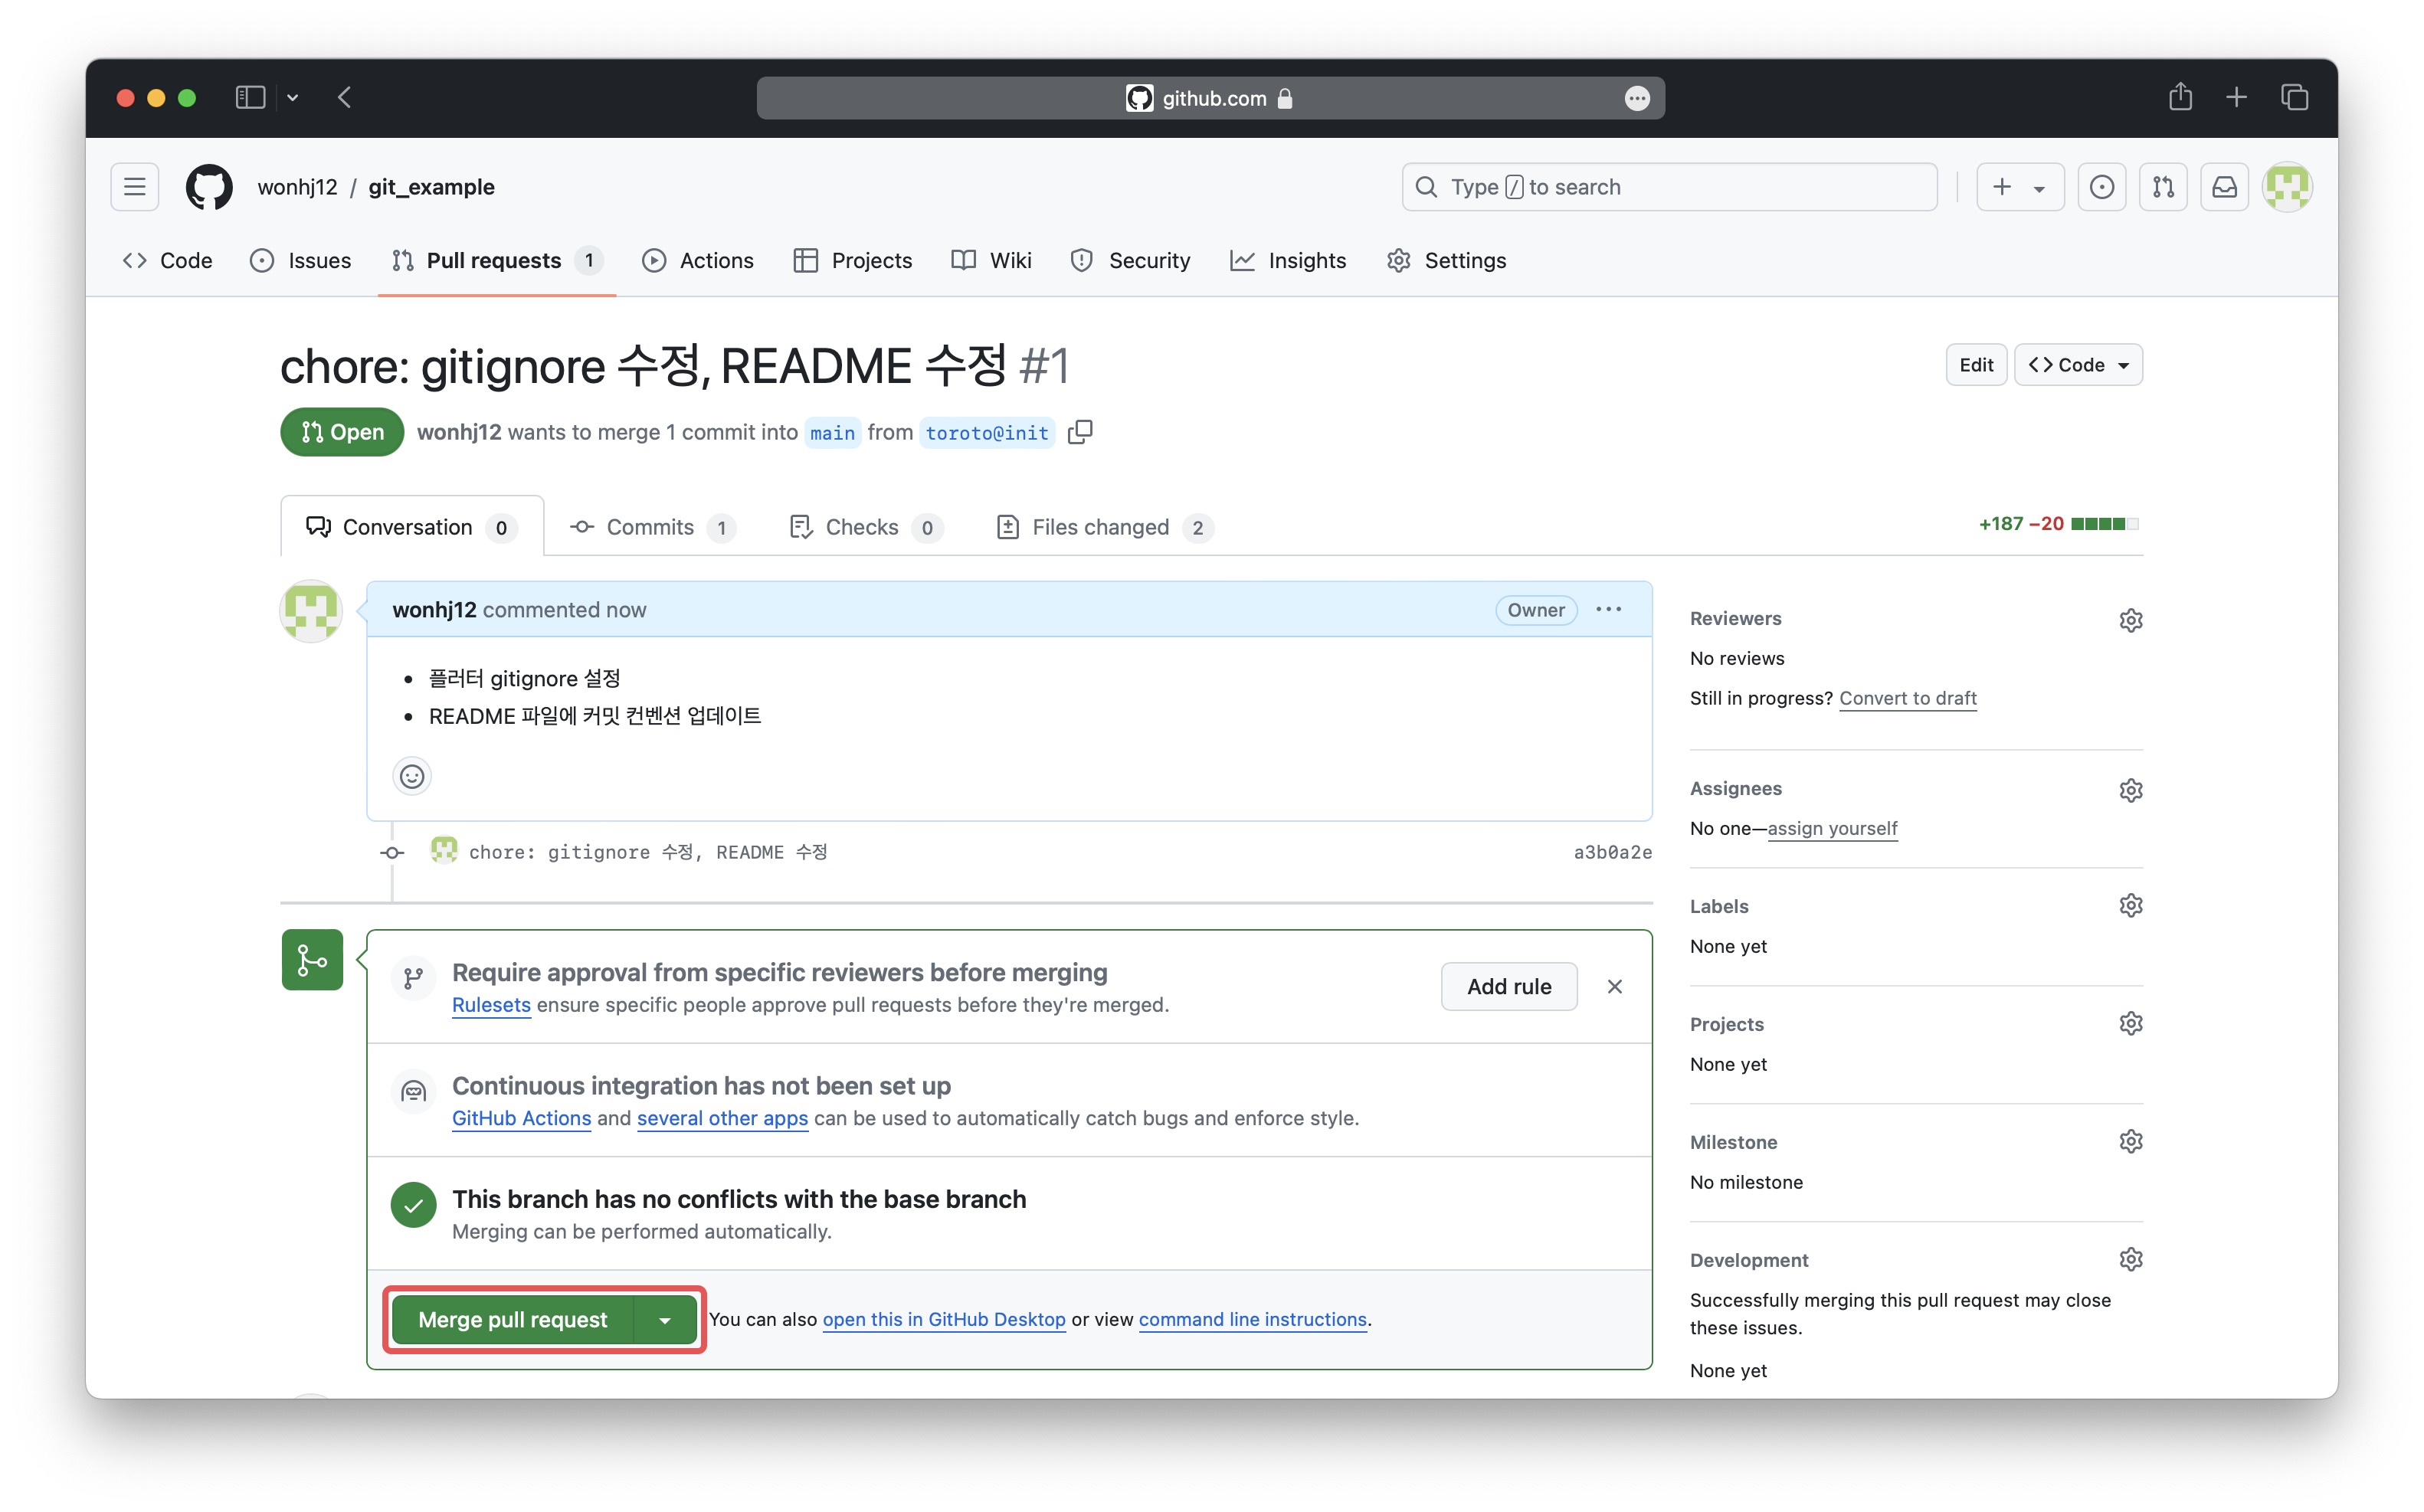Click Safari share icon
The width and height of the screenshot is (2424, 1512).
2180,98
